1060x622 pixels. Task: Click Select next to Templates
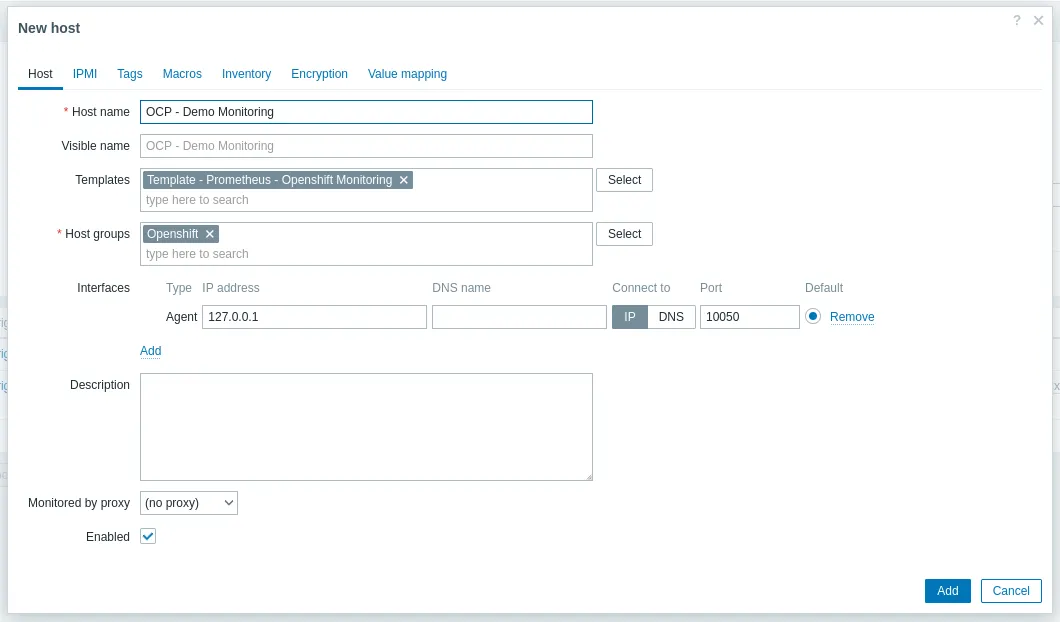coord(624,180)
